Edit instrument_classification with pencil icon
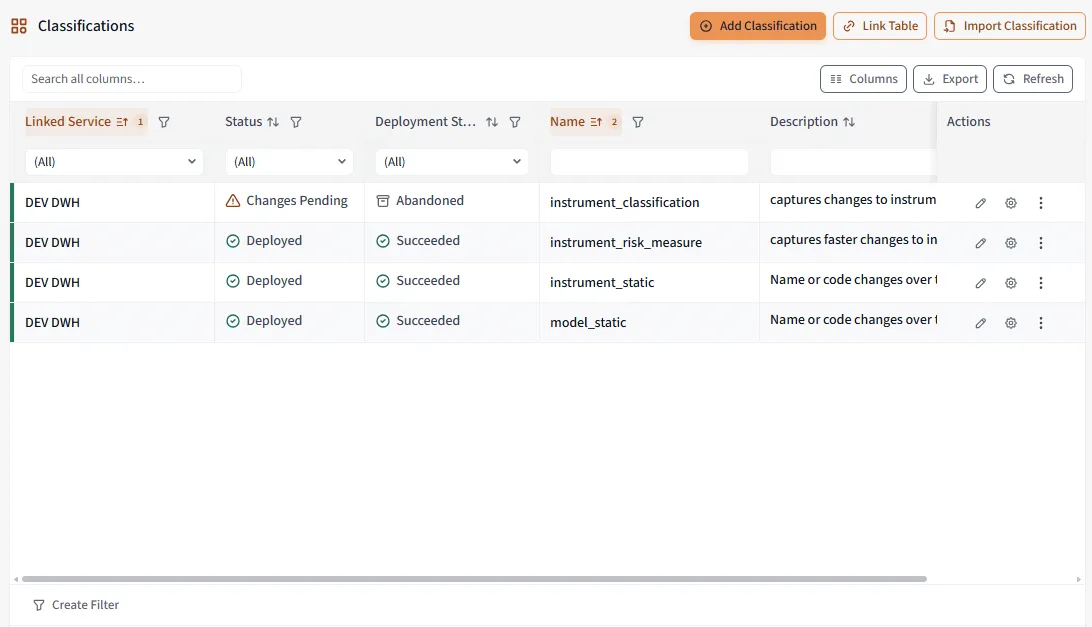Screen dimensions: 1092x627 coord(981,203)
